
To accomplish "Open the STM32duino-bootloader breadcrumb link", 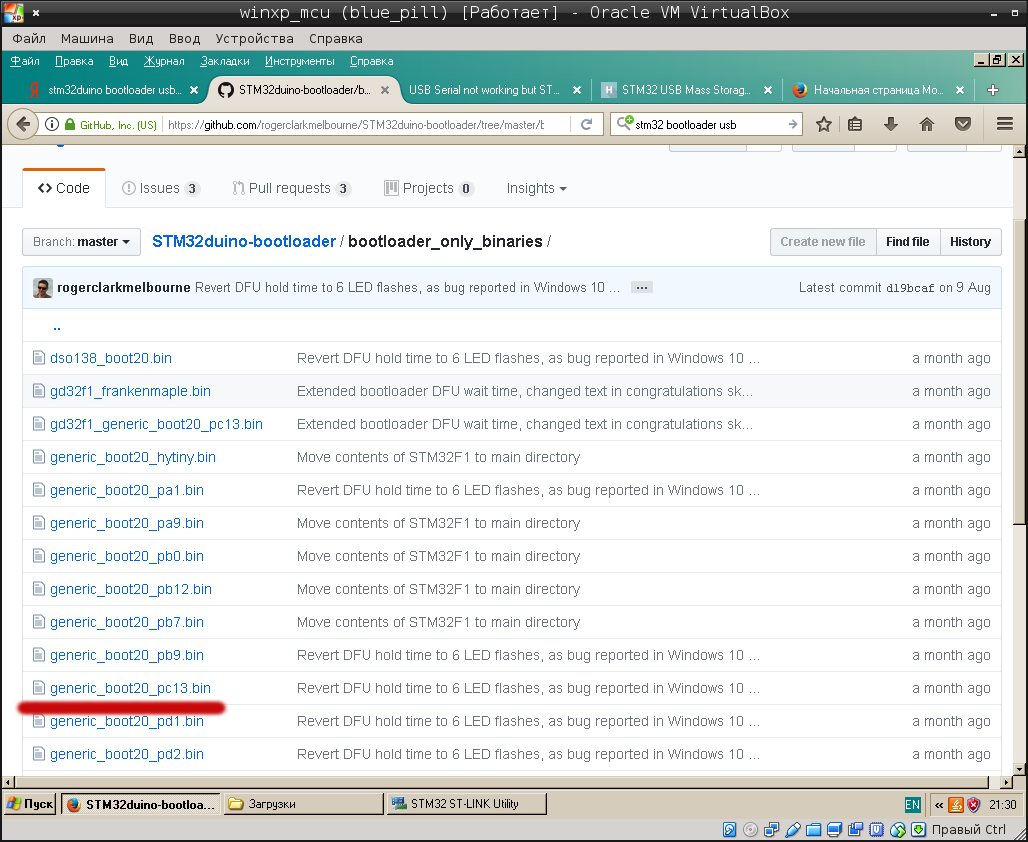I will pyautogui.click(x=244, y=241).
